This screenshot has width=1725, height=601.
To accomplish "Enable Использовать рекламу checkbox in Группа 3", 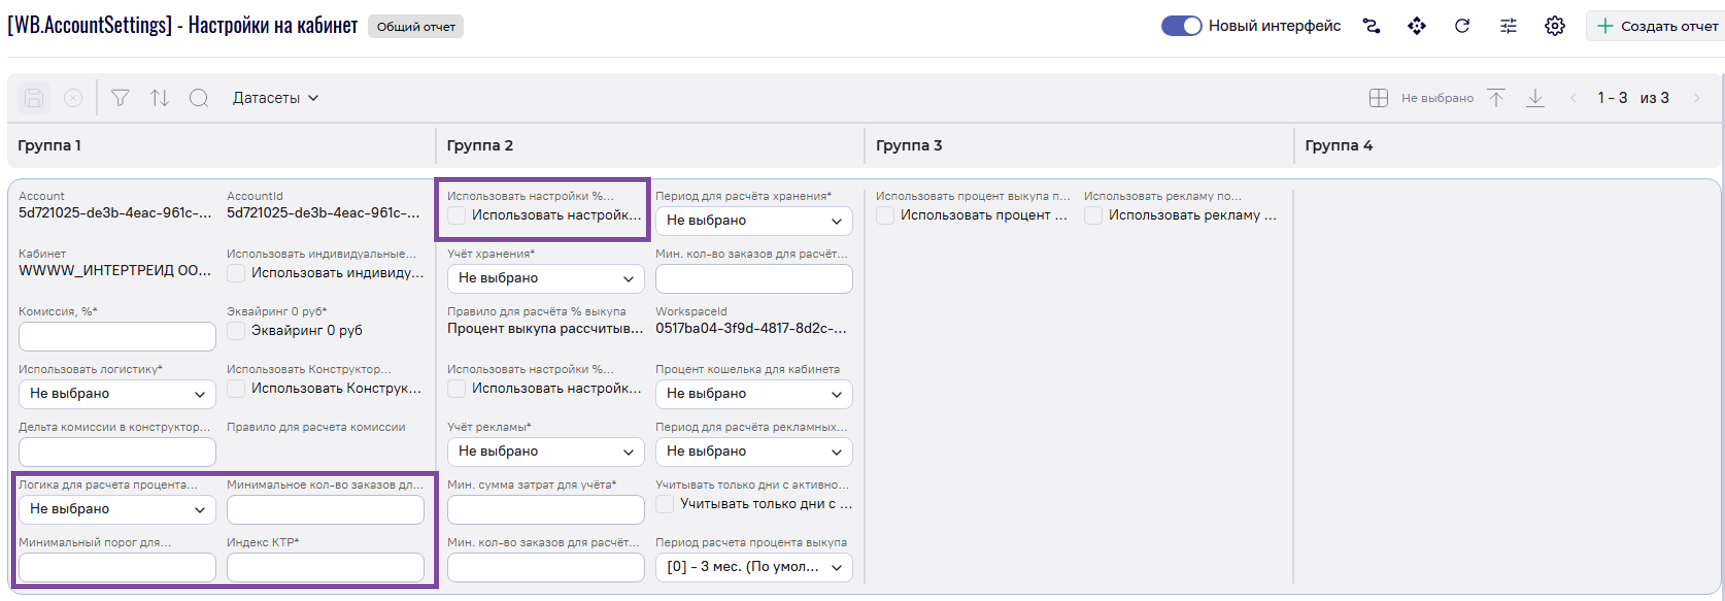I will (1094, 216).
